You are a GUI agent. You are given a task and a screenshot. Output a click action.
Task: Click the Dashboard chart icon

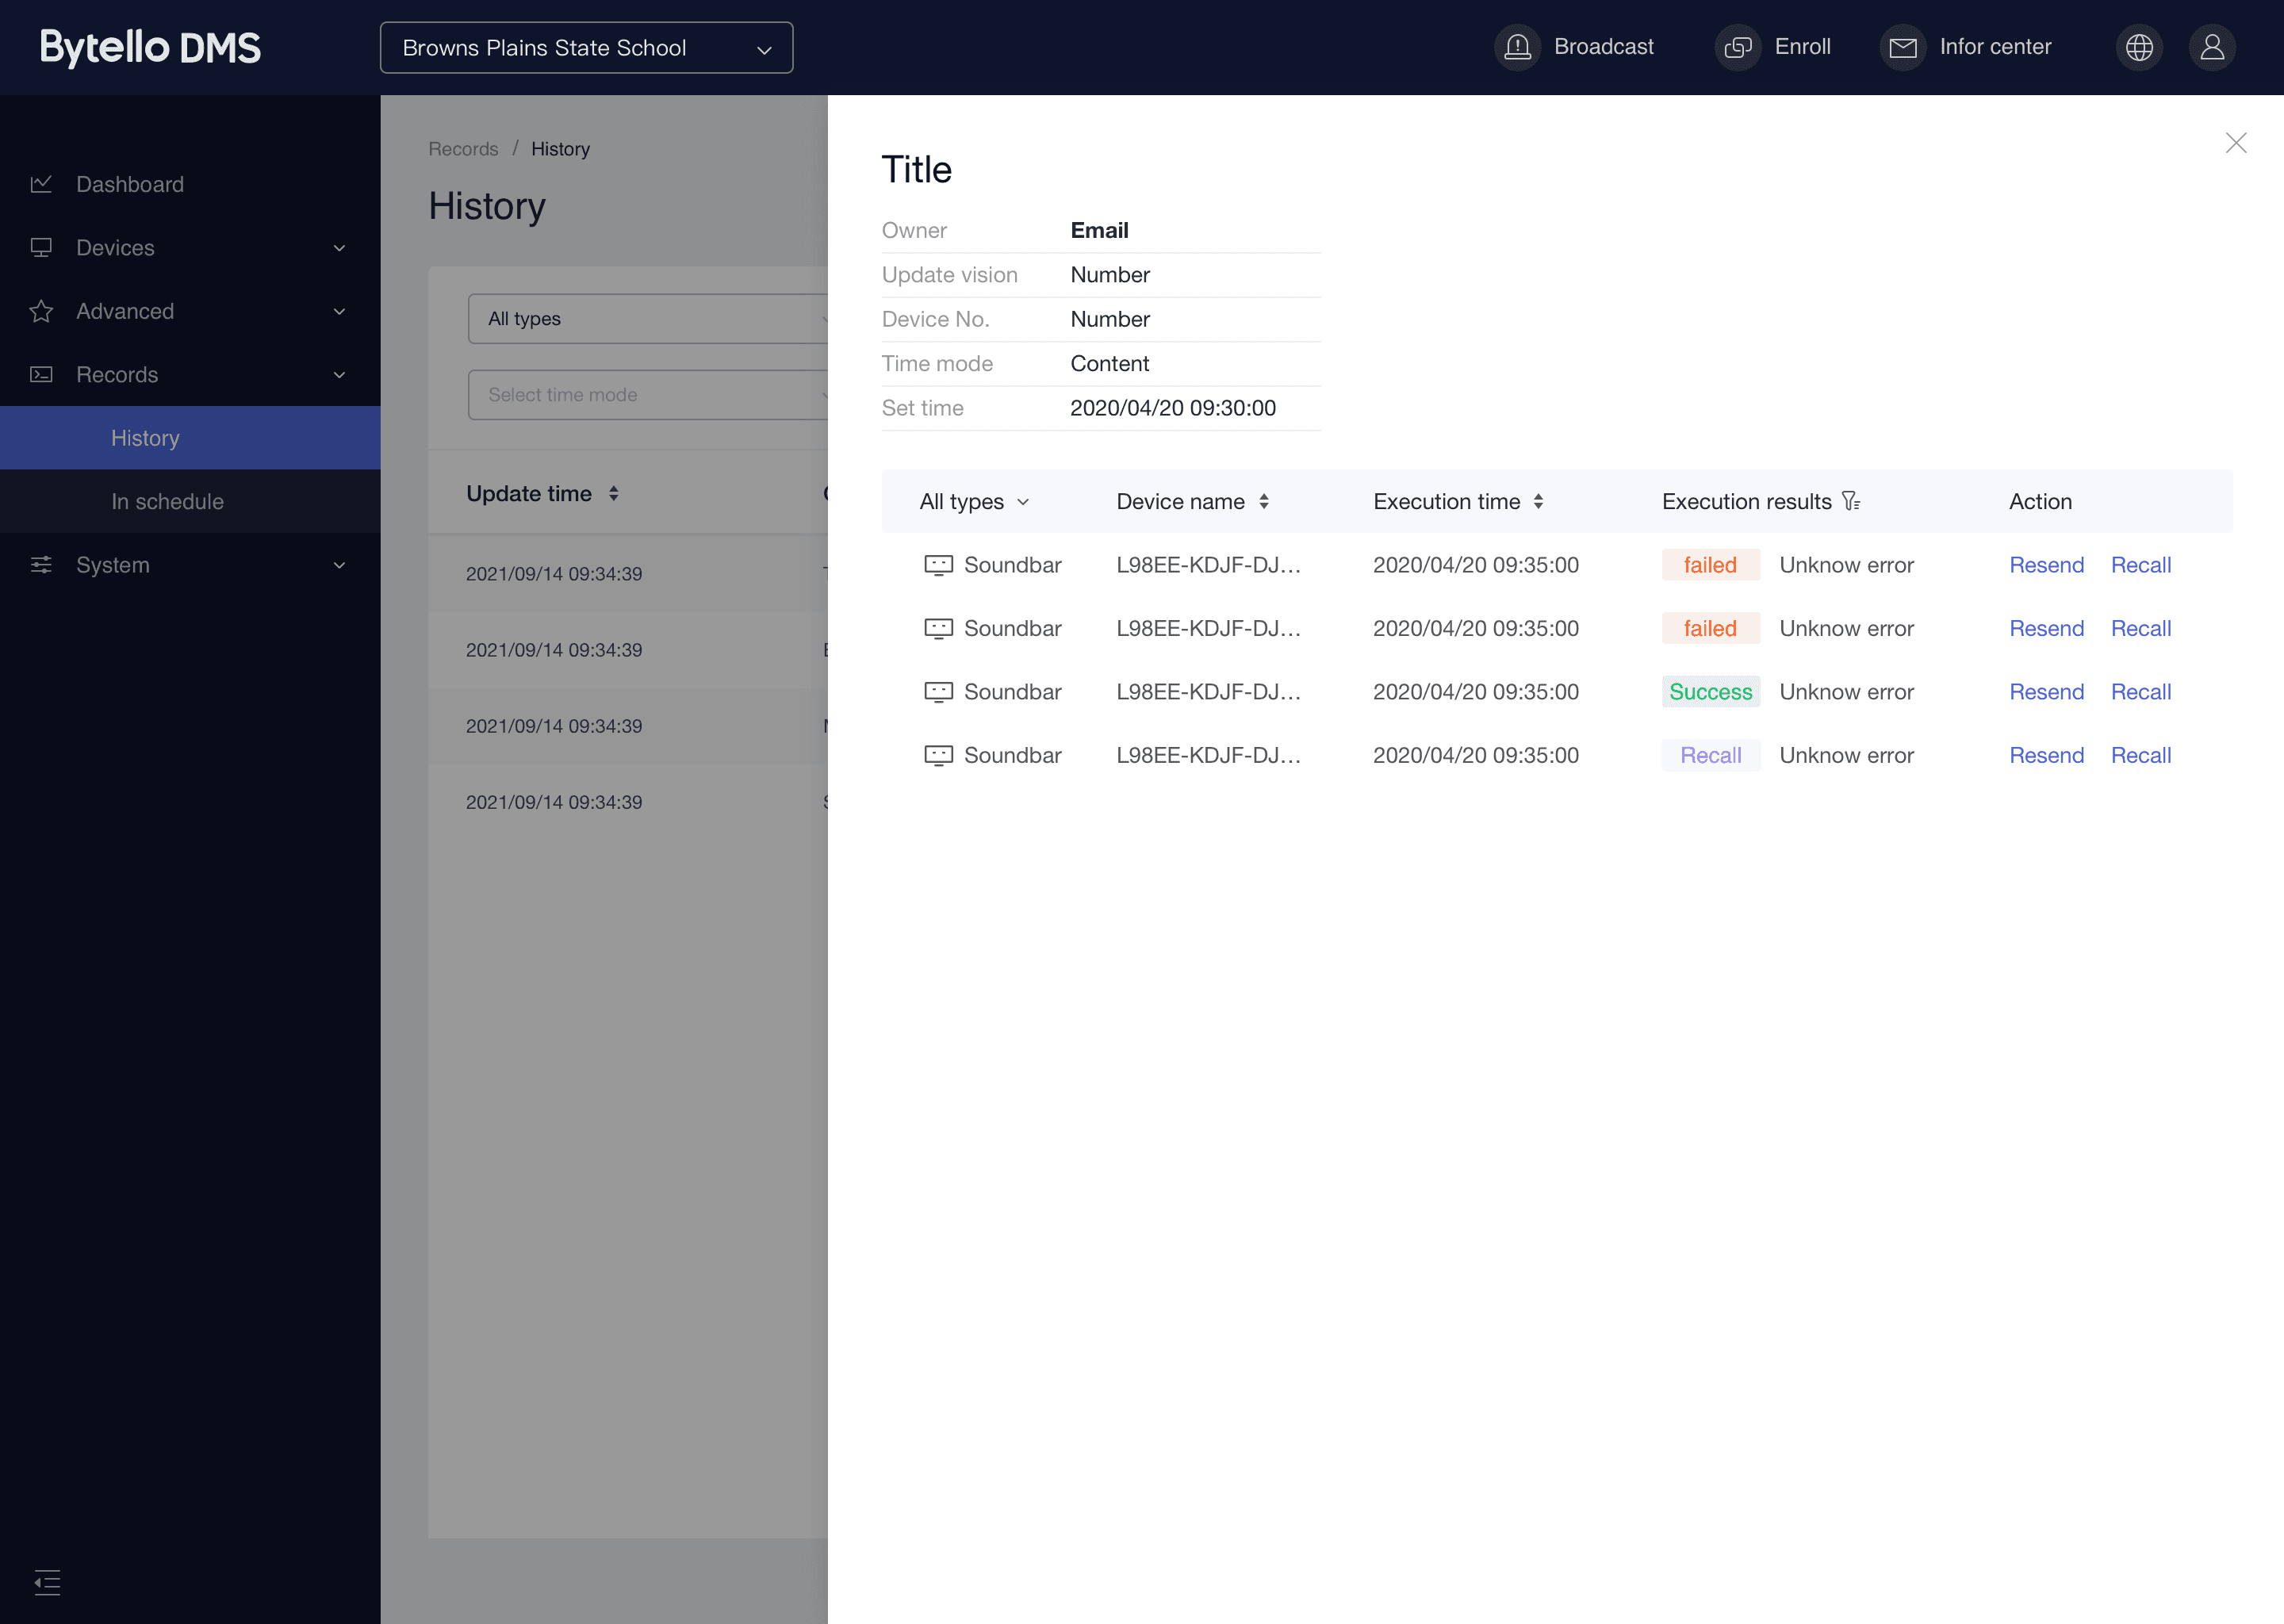[x=41, y=184]
